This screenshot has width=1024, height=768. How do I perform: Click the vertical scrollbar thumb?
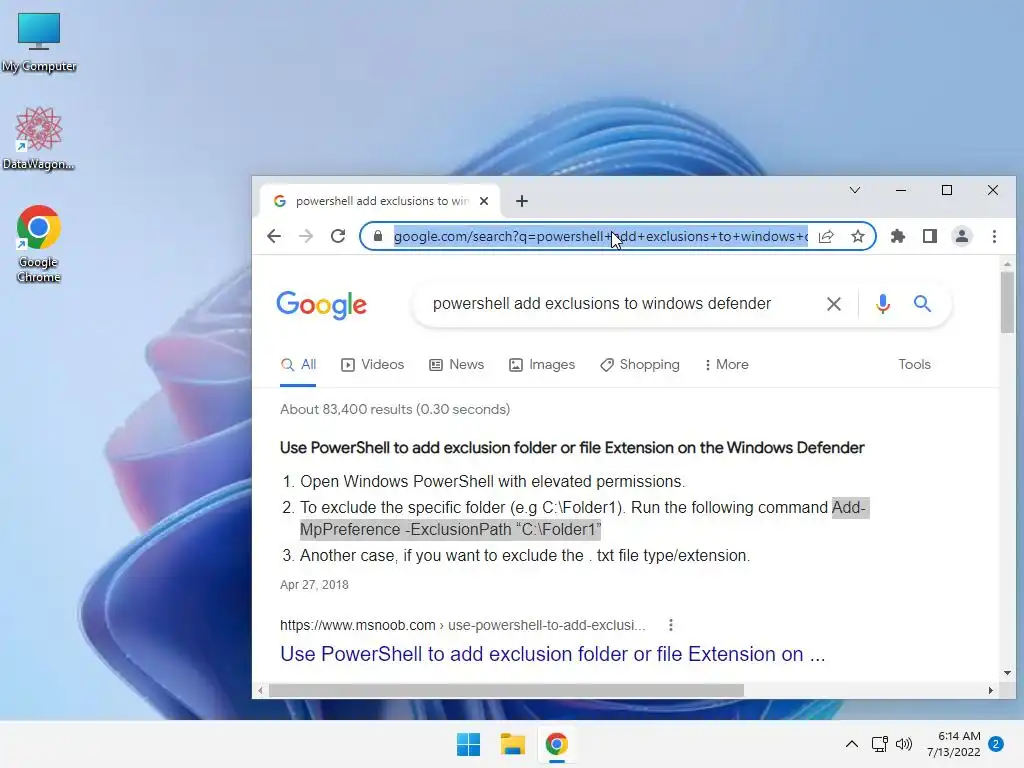click(1007, 302)
